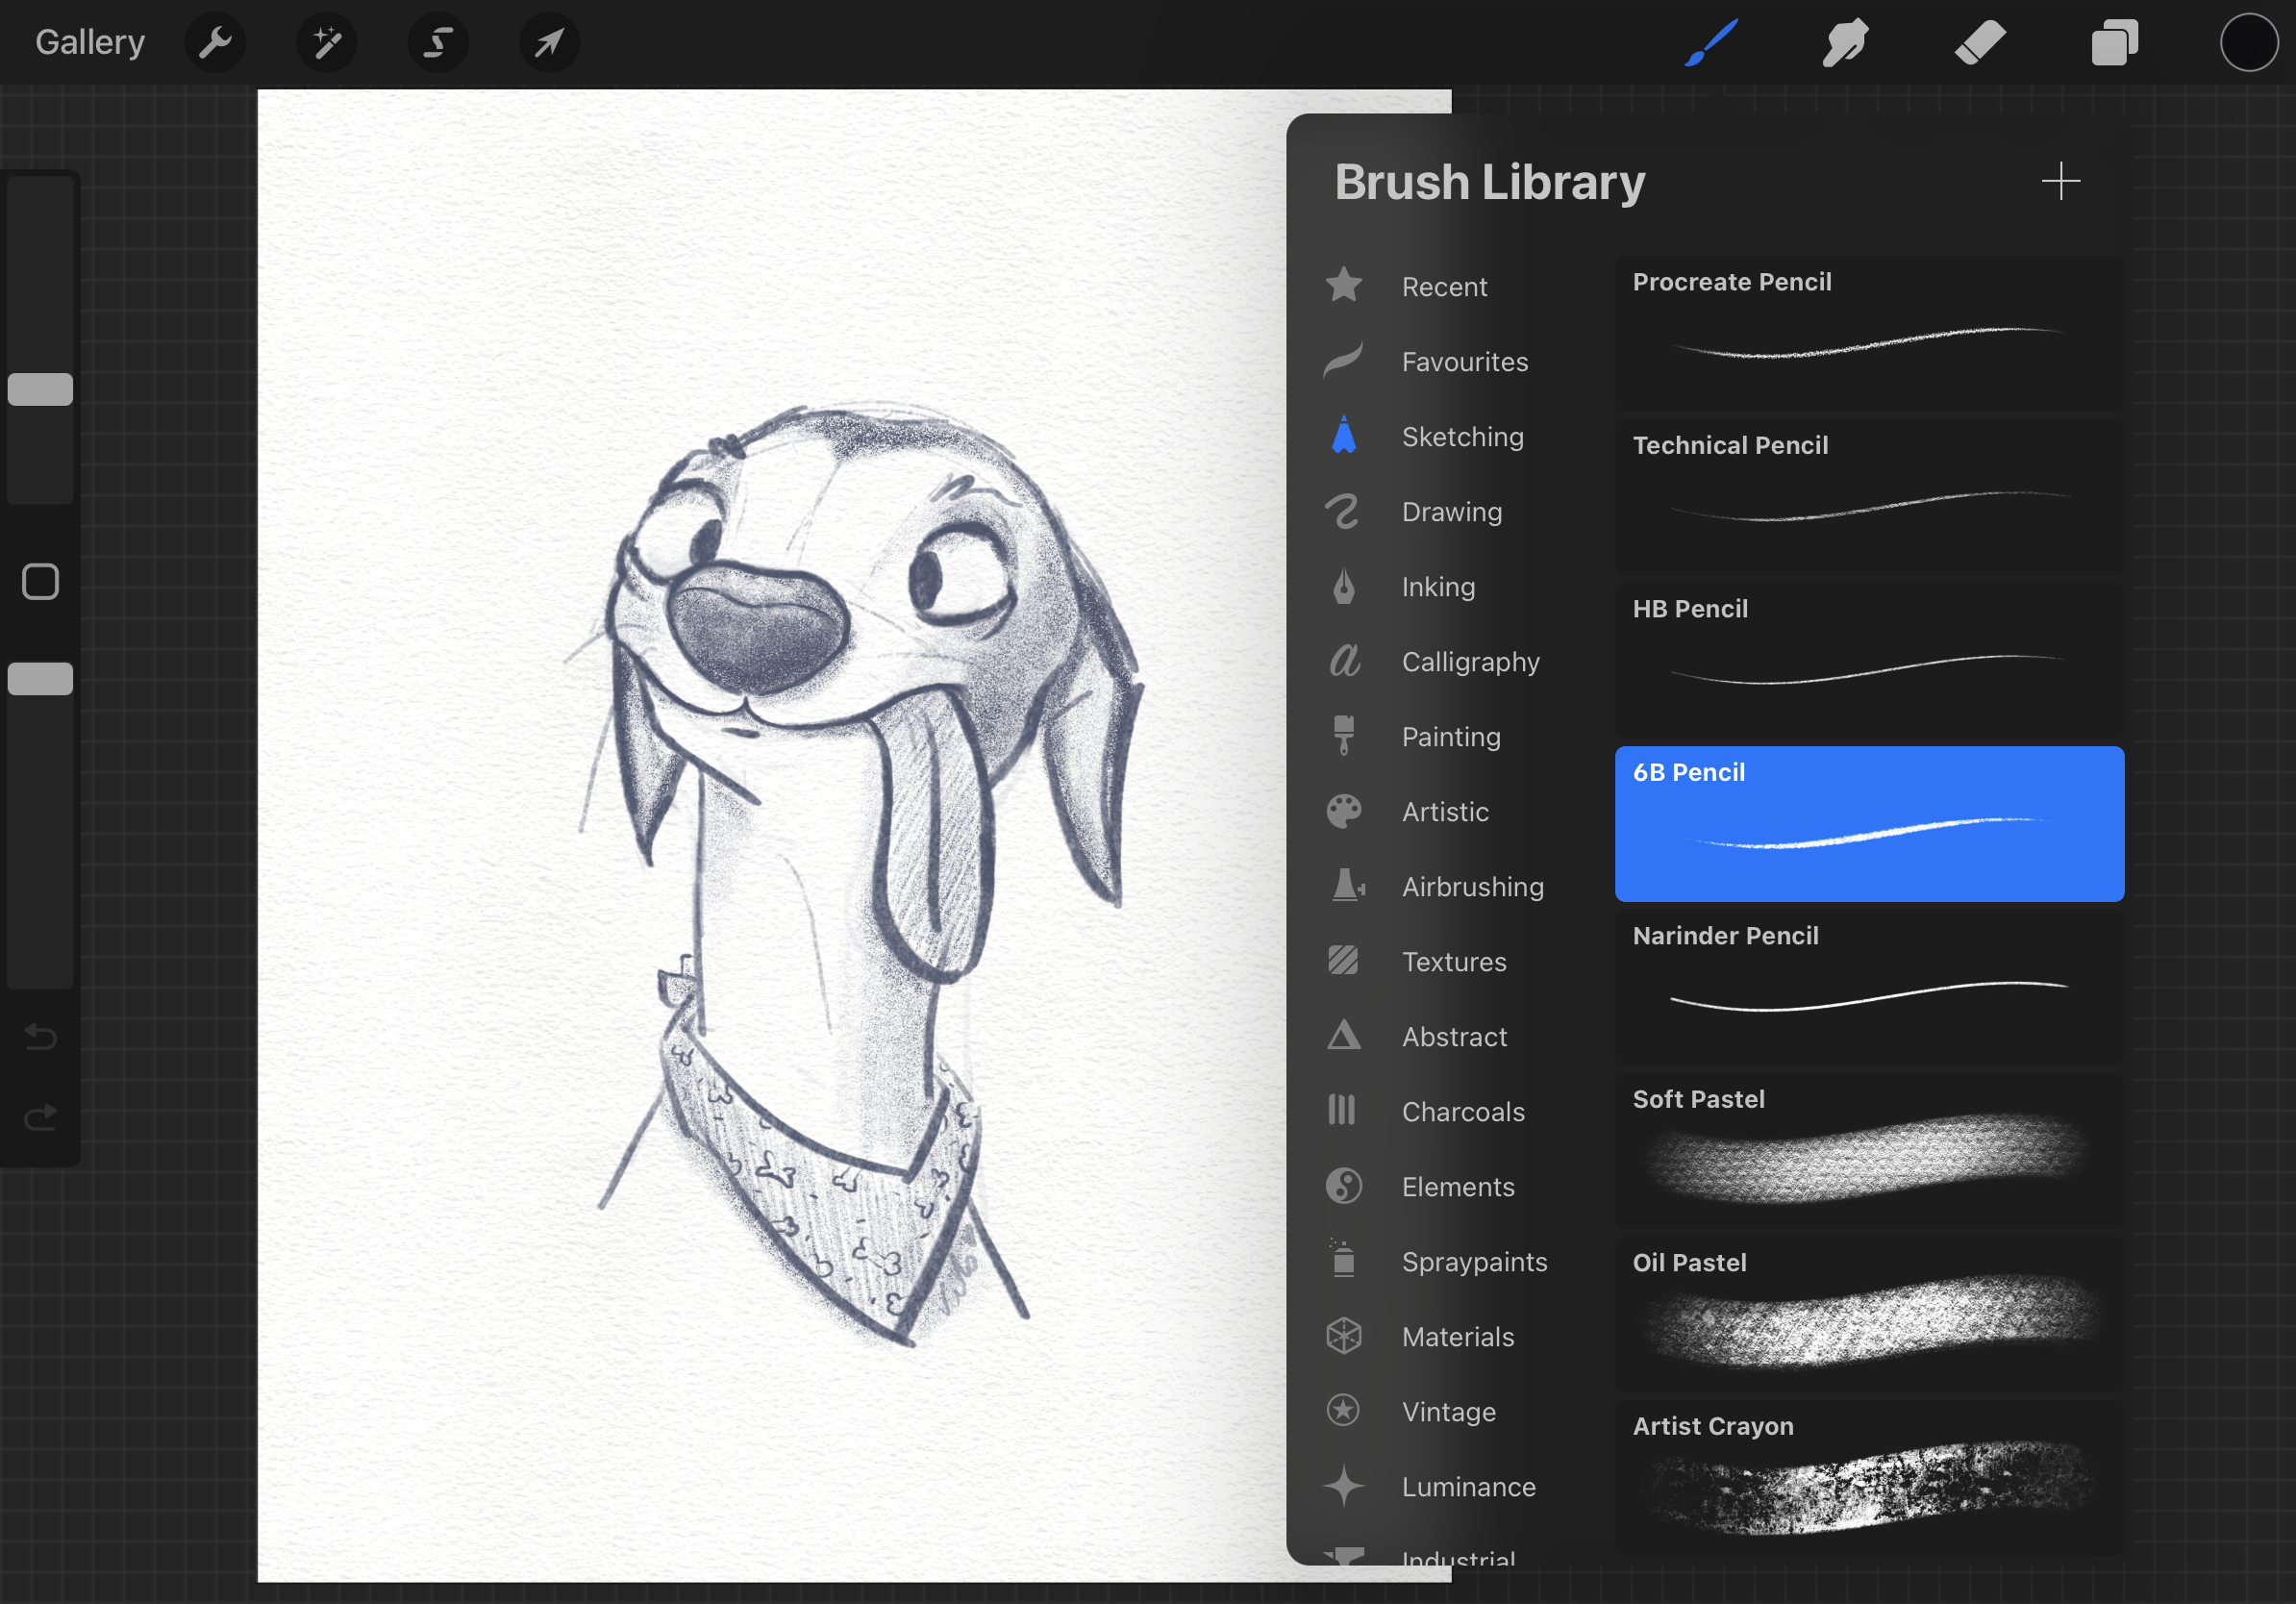Select the Smudge tool
This screenshot has width=2296, height=1604.
1845,43
